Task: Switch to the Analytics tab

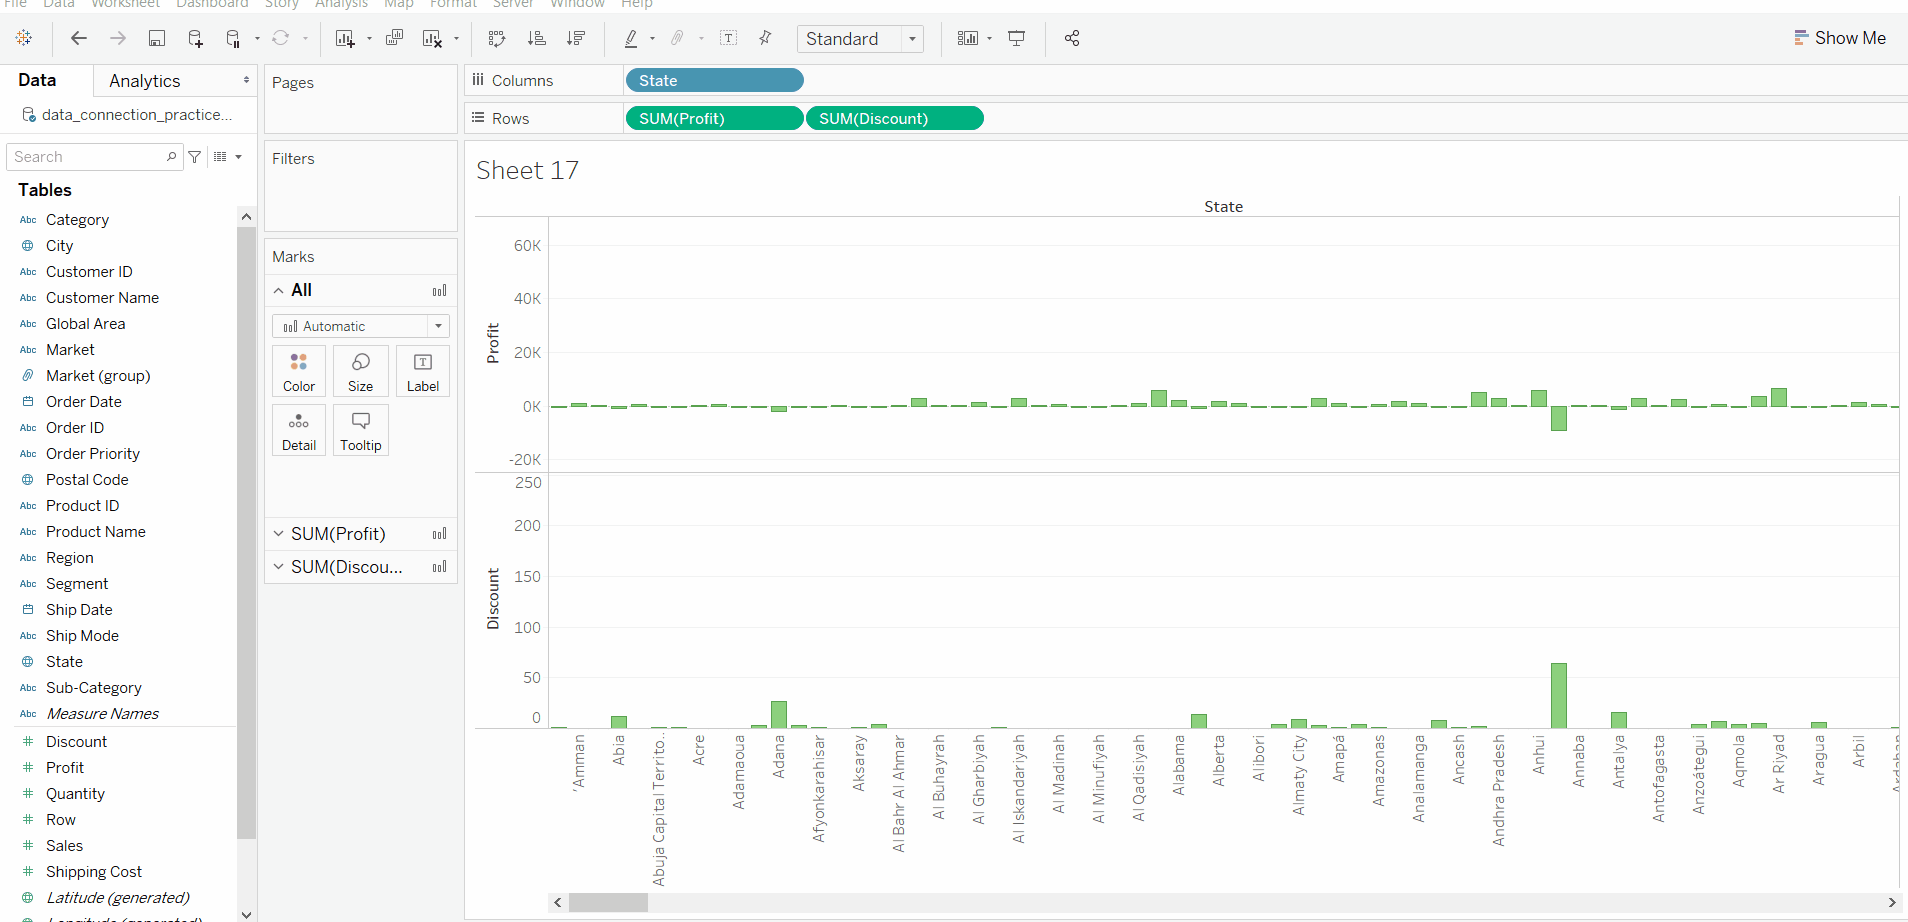Action: pos(144,80)
